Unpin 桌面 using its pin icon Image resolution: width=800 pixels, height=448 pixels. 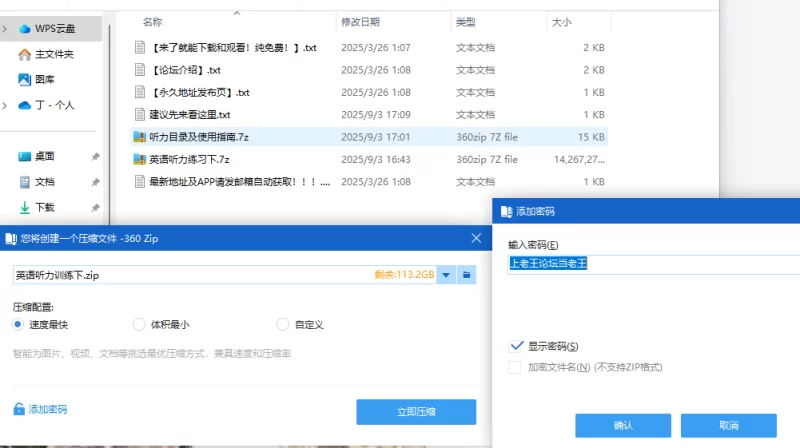[95, 157]
